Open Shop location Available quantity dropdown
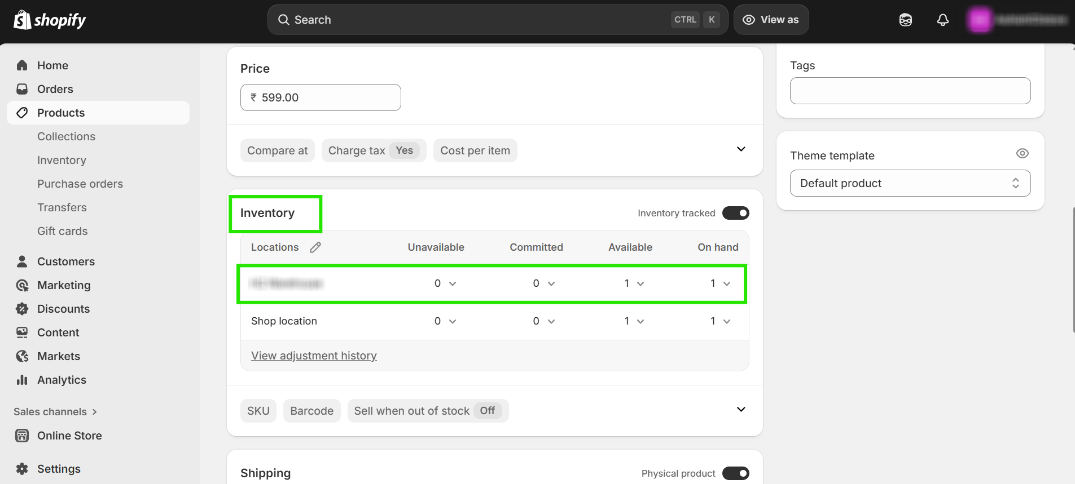The height and width of the screenshot is (484, 1075). tap(634, 321)
